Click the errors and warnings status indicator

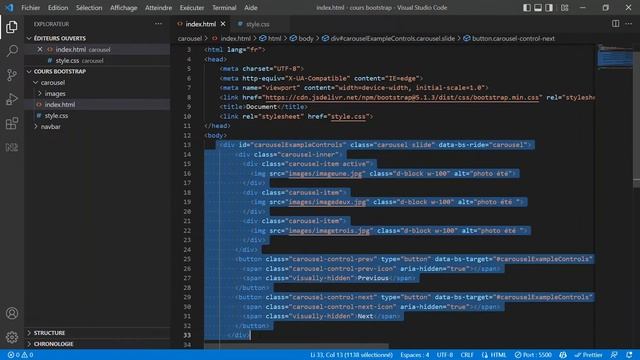click(20, 355)
